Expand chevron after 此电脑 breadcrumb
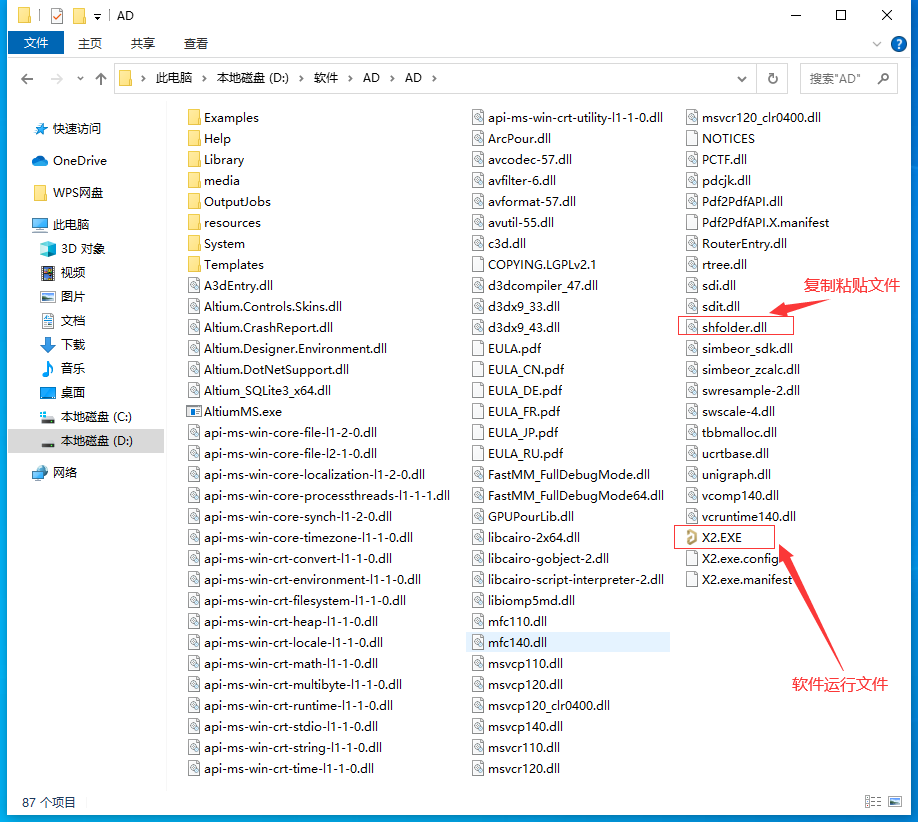 click(x=204, y=78)
